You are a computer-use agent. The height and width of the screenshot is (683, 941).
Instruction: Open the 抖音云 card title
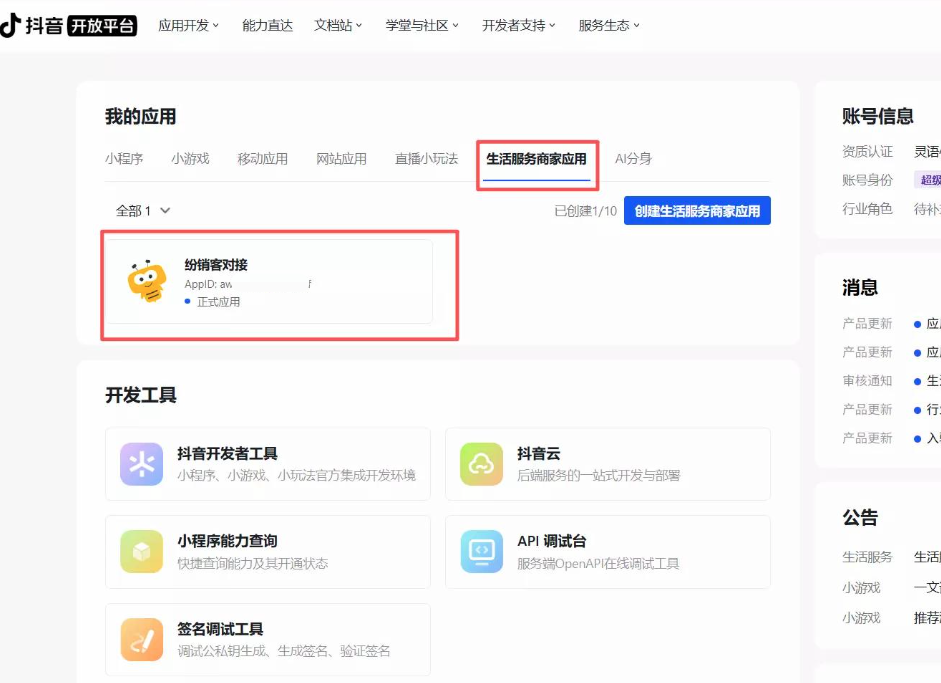(538, 454)
